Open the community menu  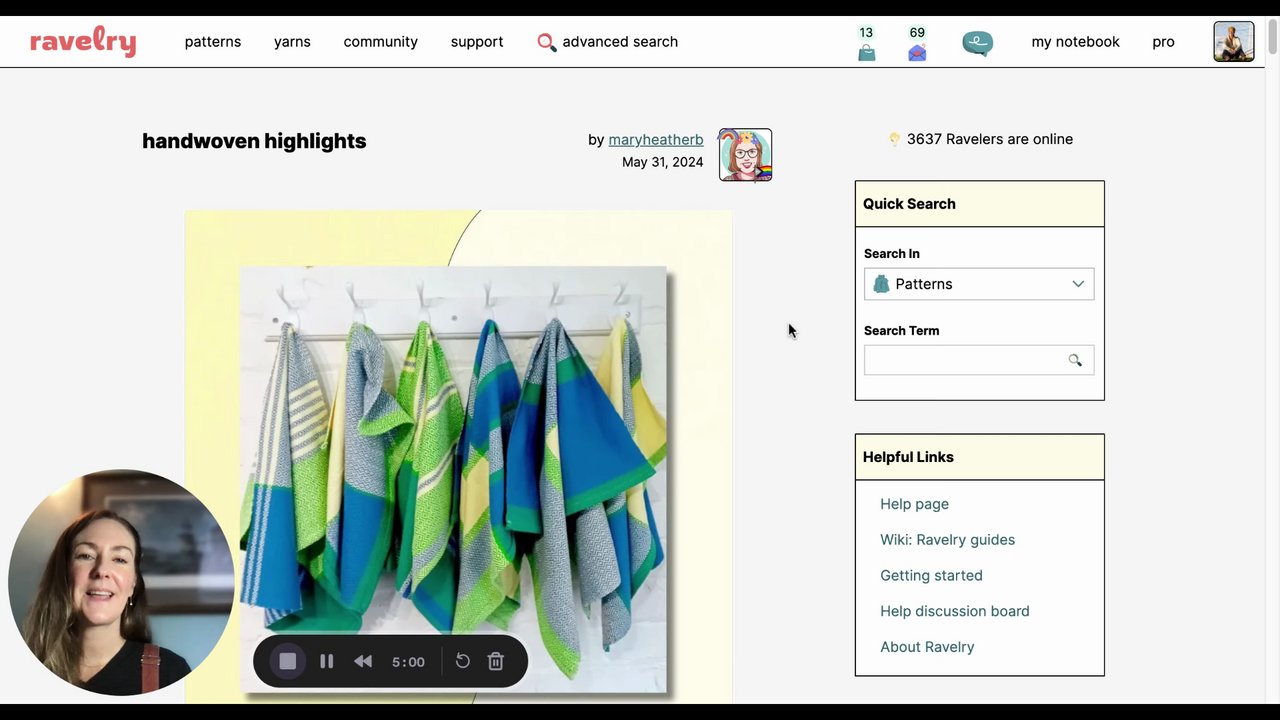click(381, 42)
